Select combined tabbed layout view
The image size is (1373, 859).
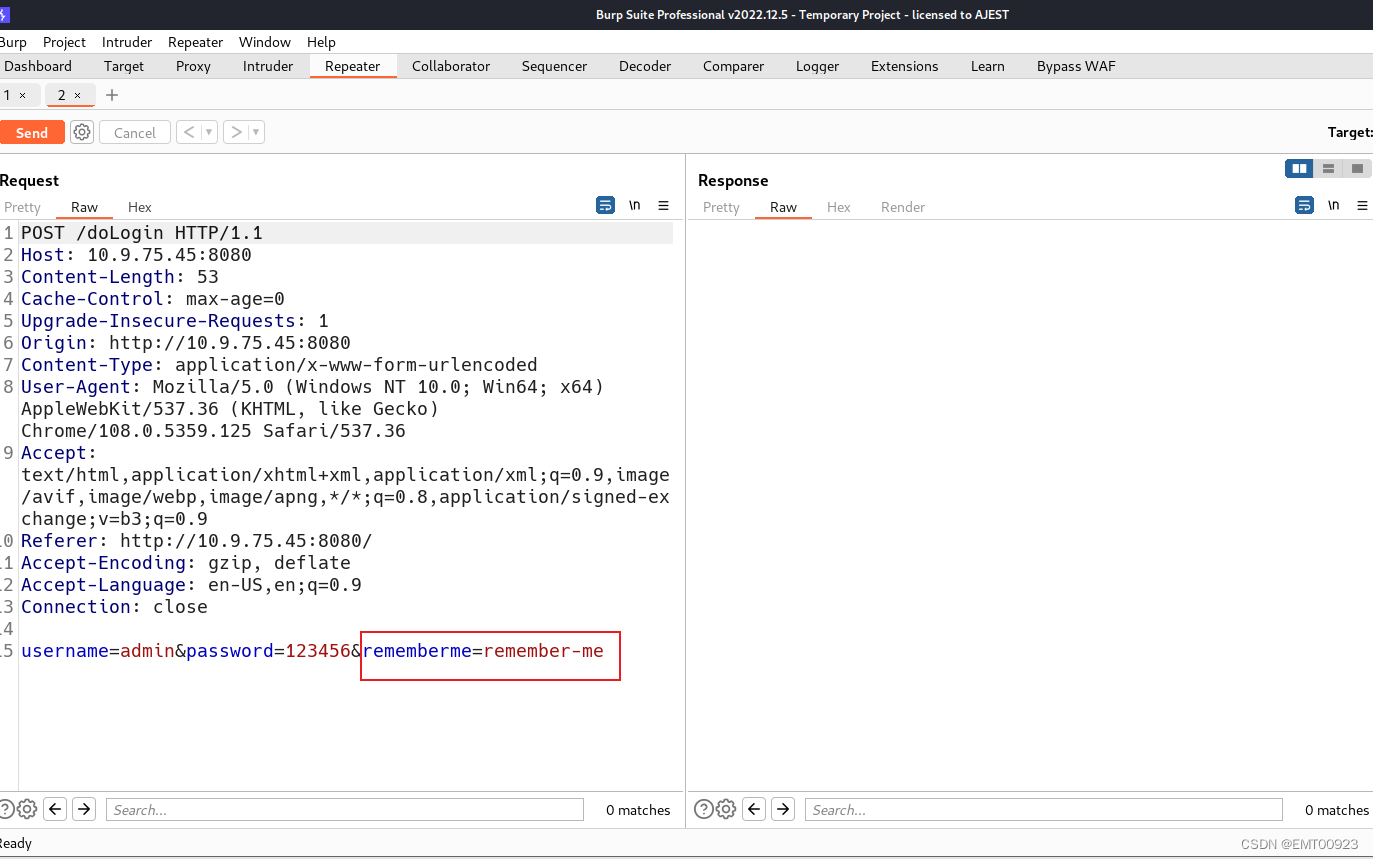(x=1357, y=169)
